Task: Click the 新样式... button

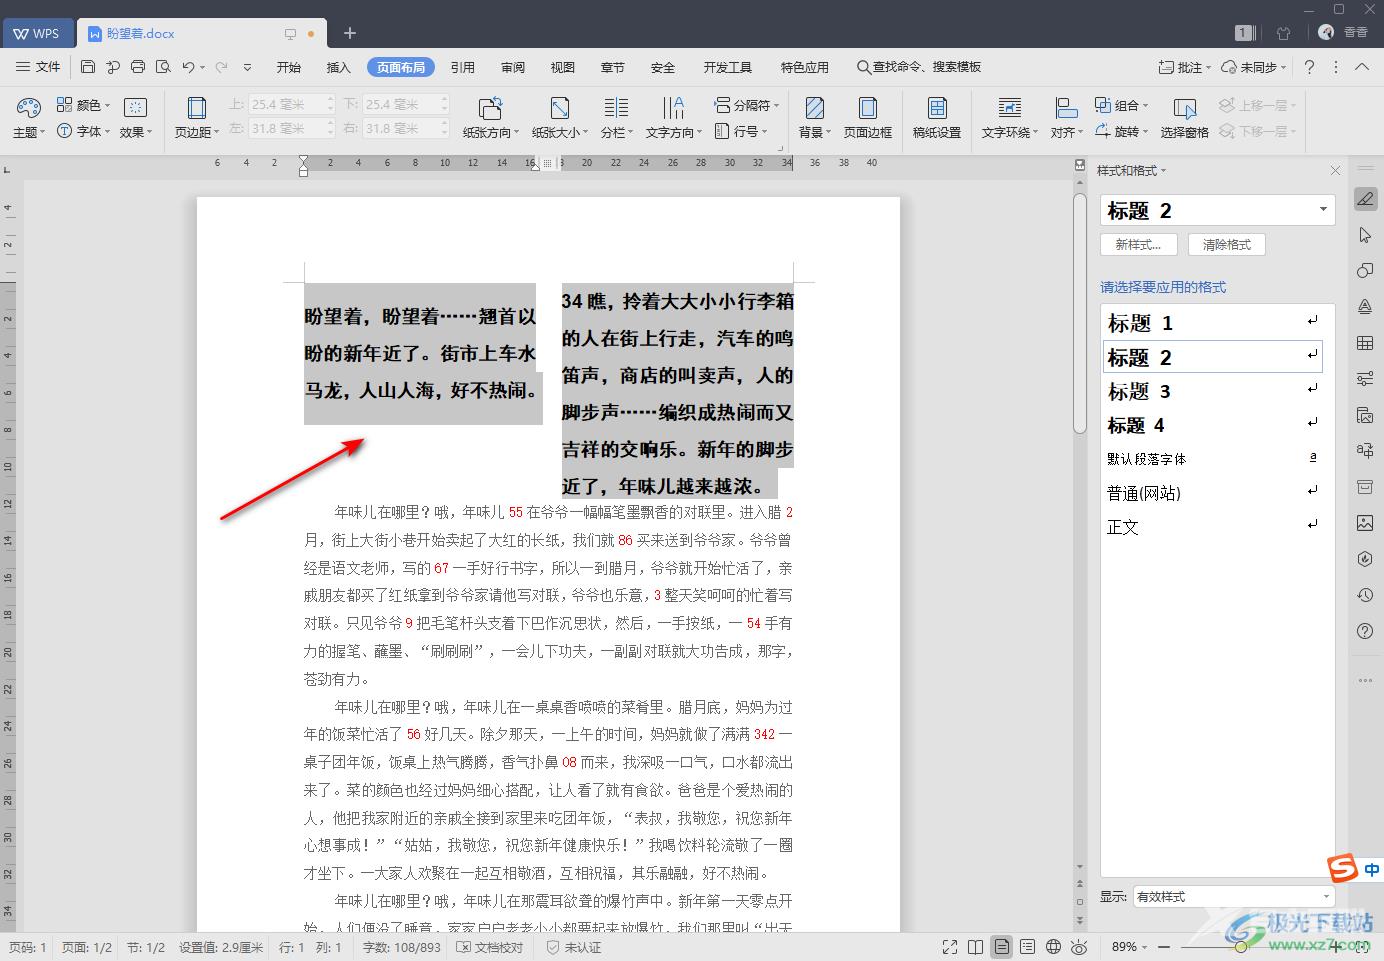Action: (1139, 245)
